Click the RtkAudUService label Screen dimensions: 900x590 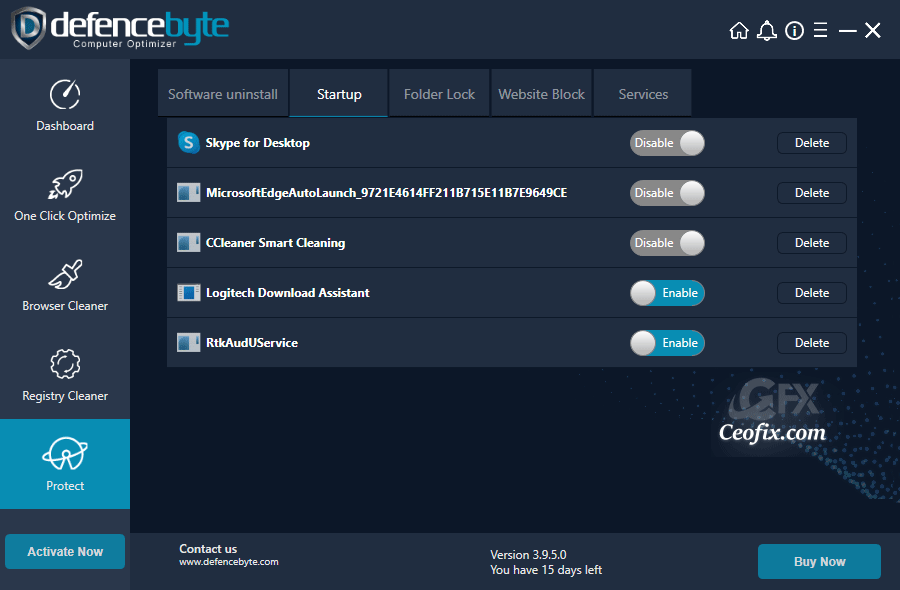coord(252,343)
